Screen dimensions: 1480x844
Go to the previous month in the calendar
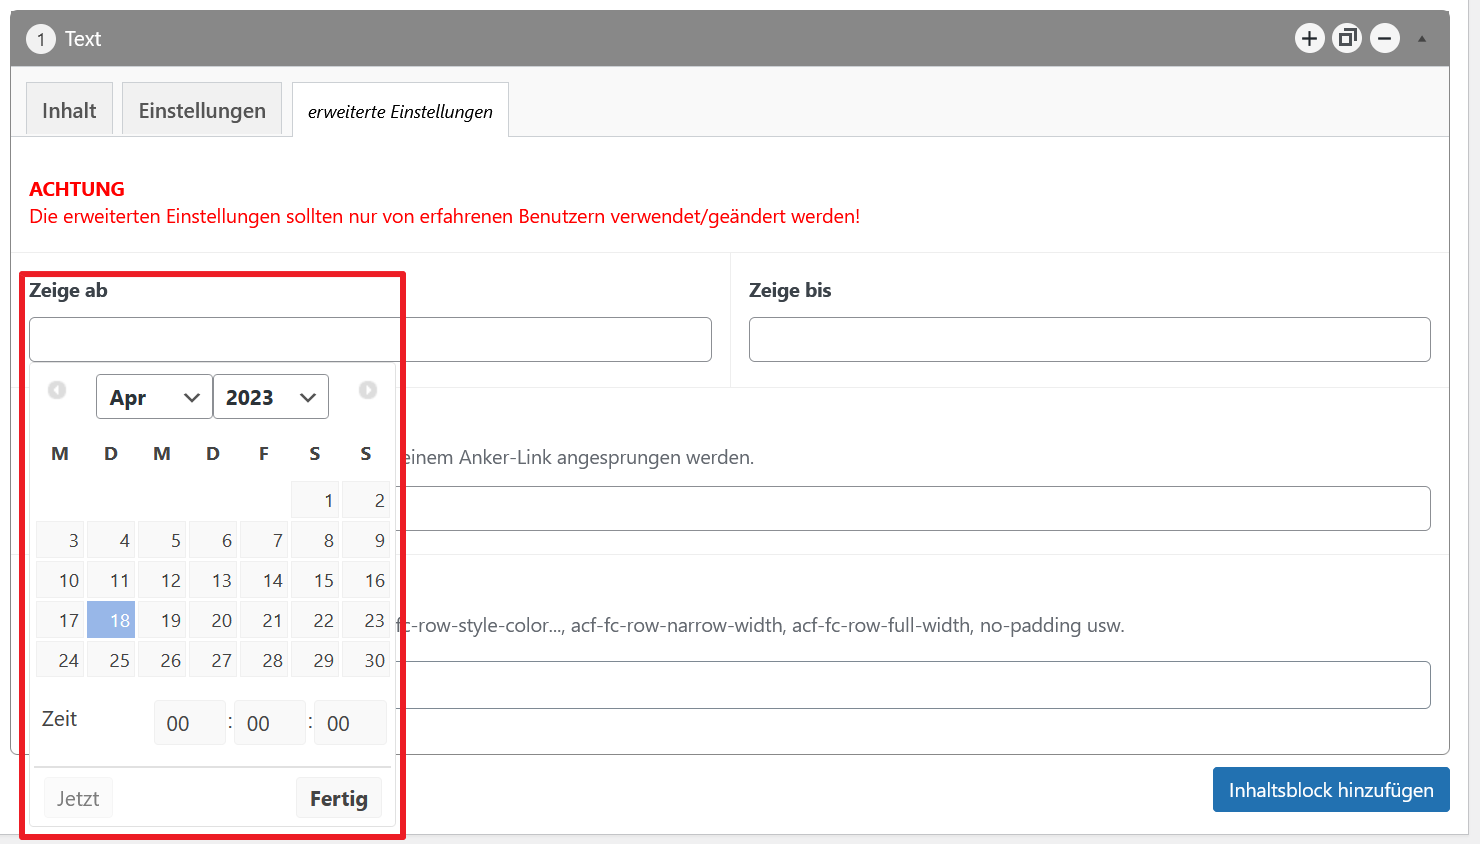57,390
